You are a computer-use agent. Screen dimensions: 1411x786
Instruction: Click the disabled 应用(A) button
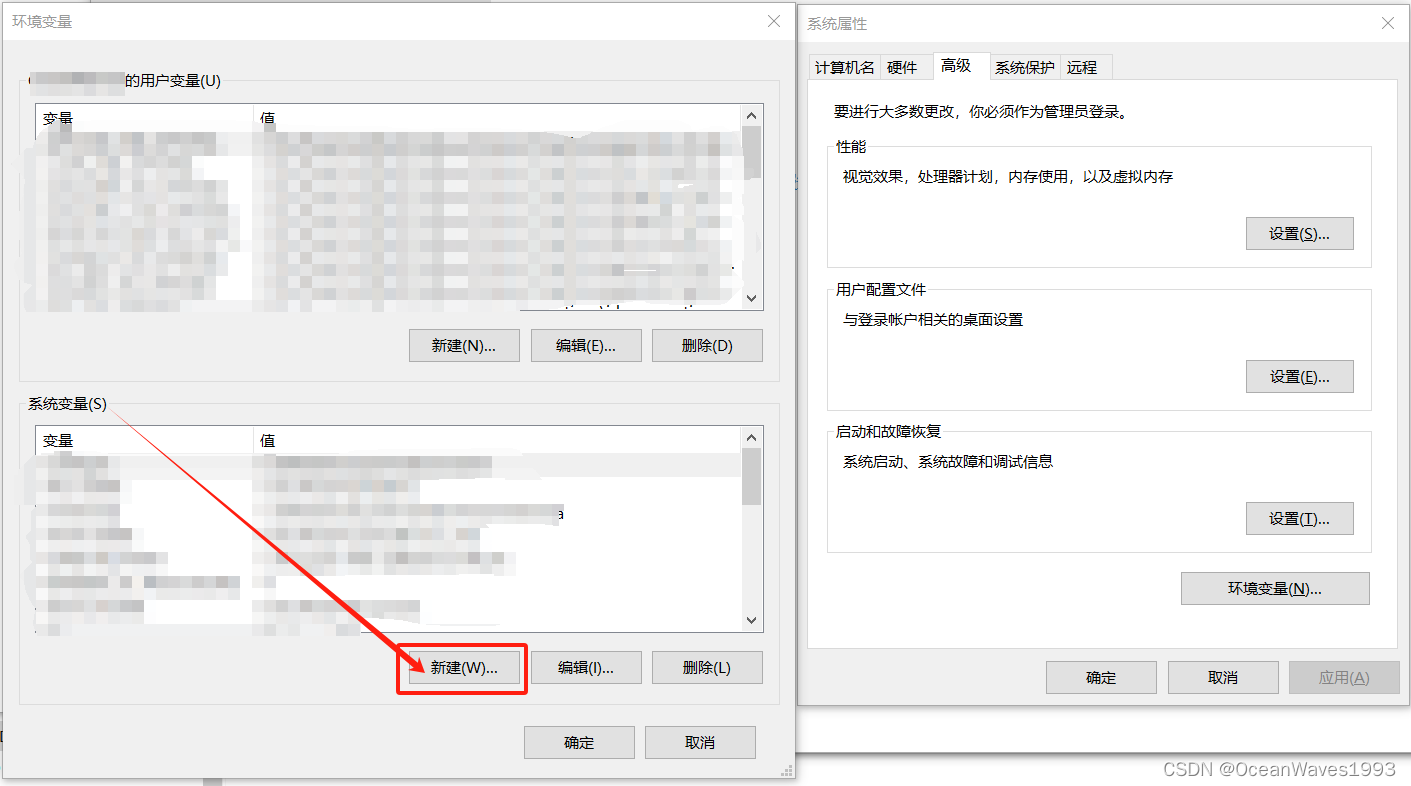(1344, 678)
